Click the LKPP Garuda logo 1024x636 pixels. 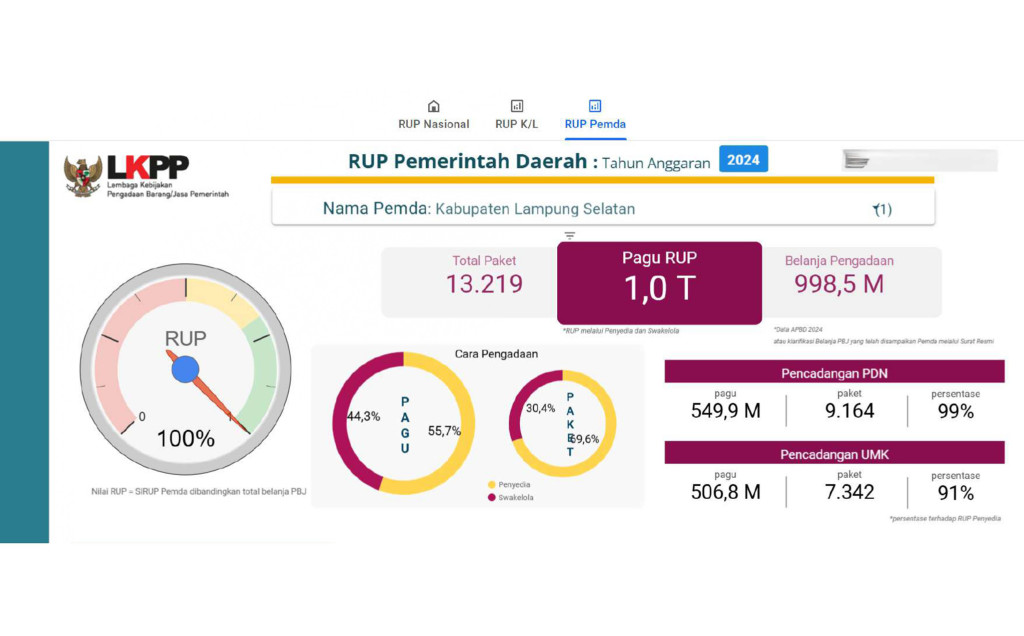[x=83, y=176]
